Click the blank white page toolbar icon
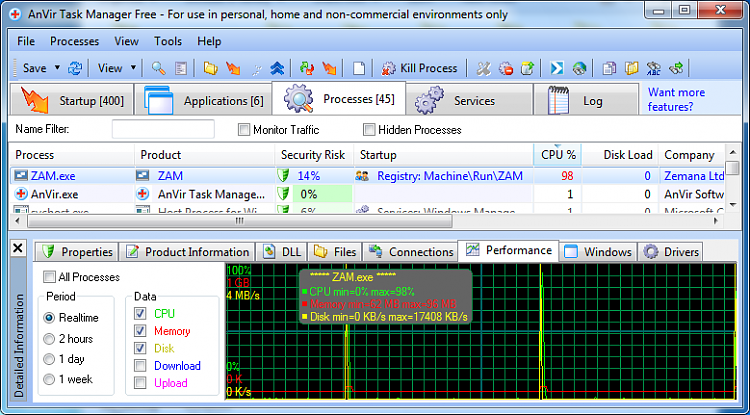 (x=359, y=68)
